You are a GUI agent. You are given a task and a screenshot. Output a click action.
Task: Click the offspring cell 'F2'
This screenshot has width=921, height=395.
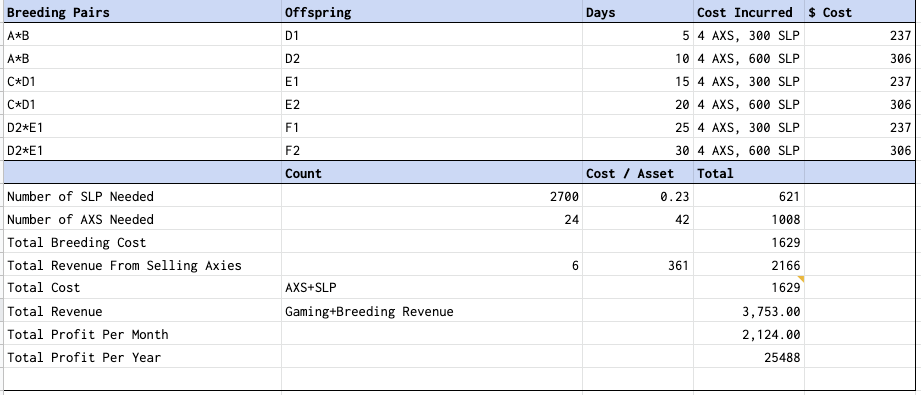coord(432,149)
